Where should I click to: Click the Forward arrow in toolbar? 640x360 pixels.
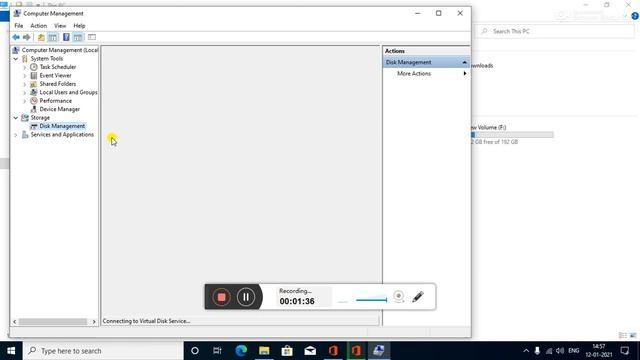click(x=27, y=37)
